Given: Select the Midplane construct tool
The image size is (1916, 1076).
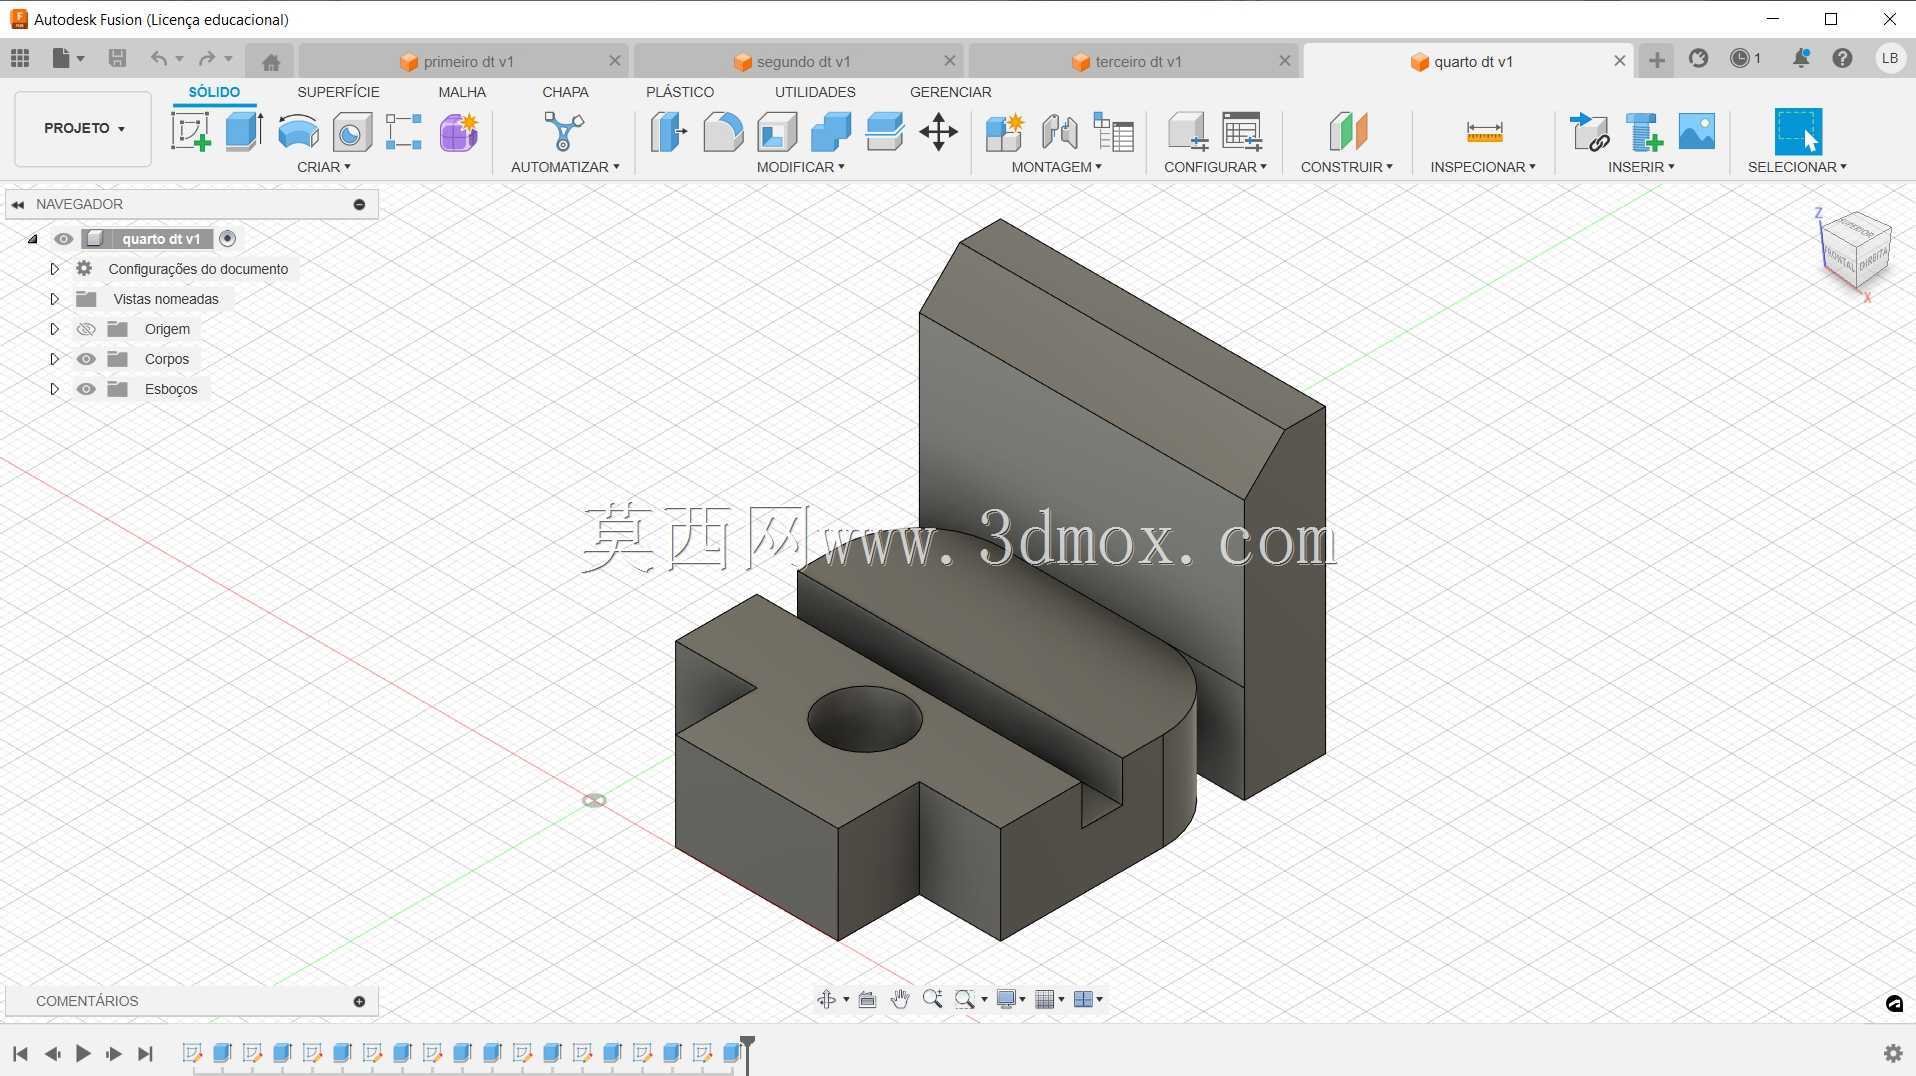Looking at the screenshot, I should tap(1347, 132).
